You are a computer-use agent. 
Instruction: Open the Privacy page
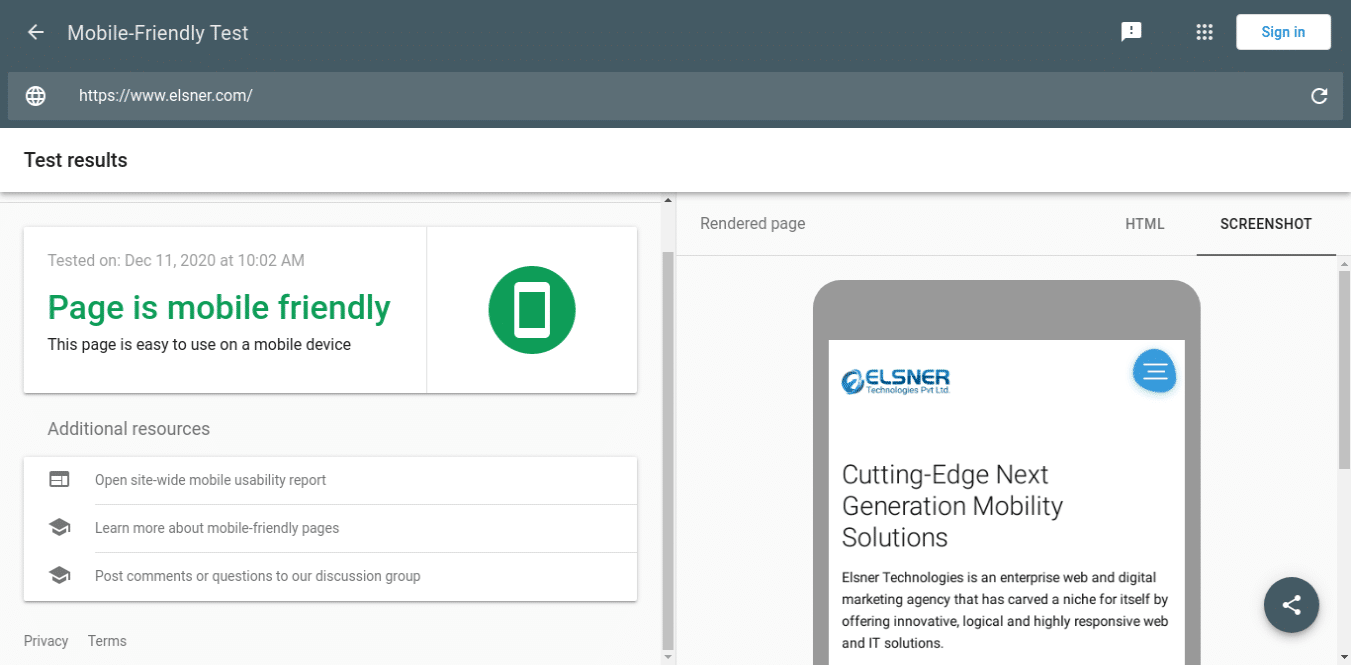pos(46,640)
